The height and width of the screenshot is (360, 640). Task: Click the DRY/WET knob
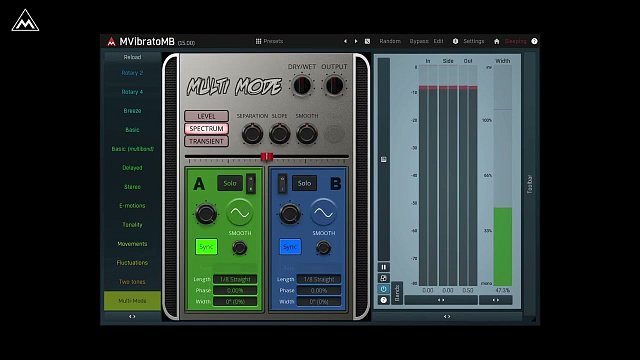[302, 86]
